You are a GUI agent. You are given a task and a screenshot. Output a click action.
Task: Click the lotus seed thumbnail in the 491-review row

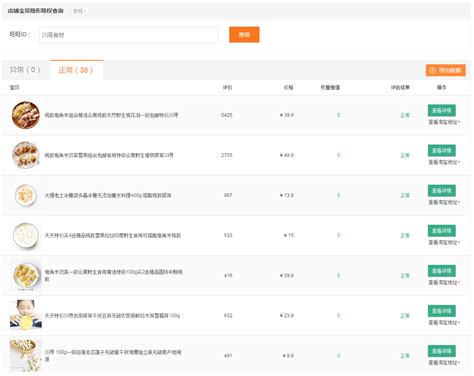point(26,355)
